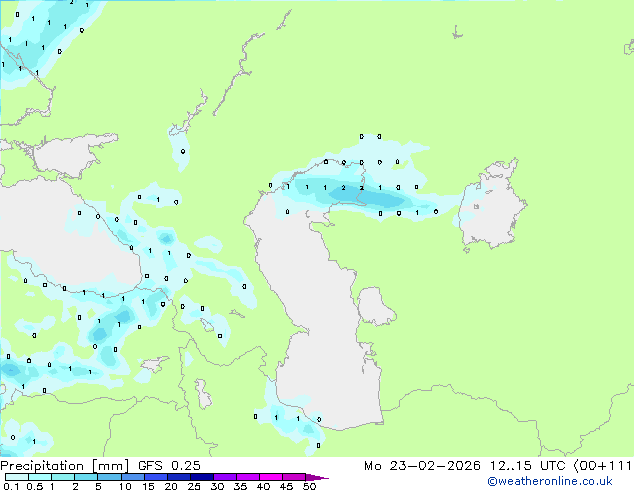
Task: Click the 10 to 15 mm legend swatch
Action: pos(132,477)
